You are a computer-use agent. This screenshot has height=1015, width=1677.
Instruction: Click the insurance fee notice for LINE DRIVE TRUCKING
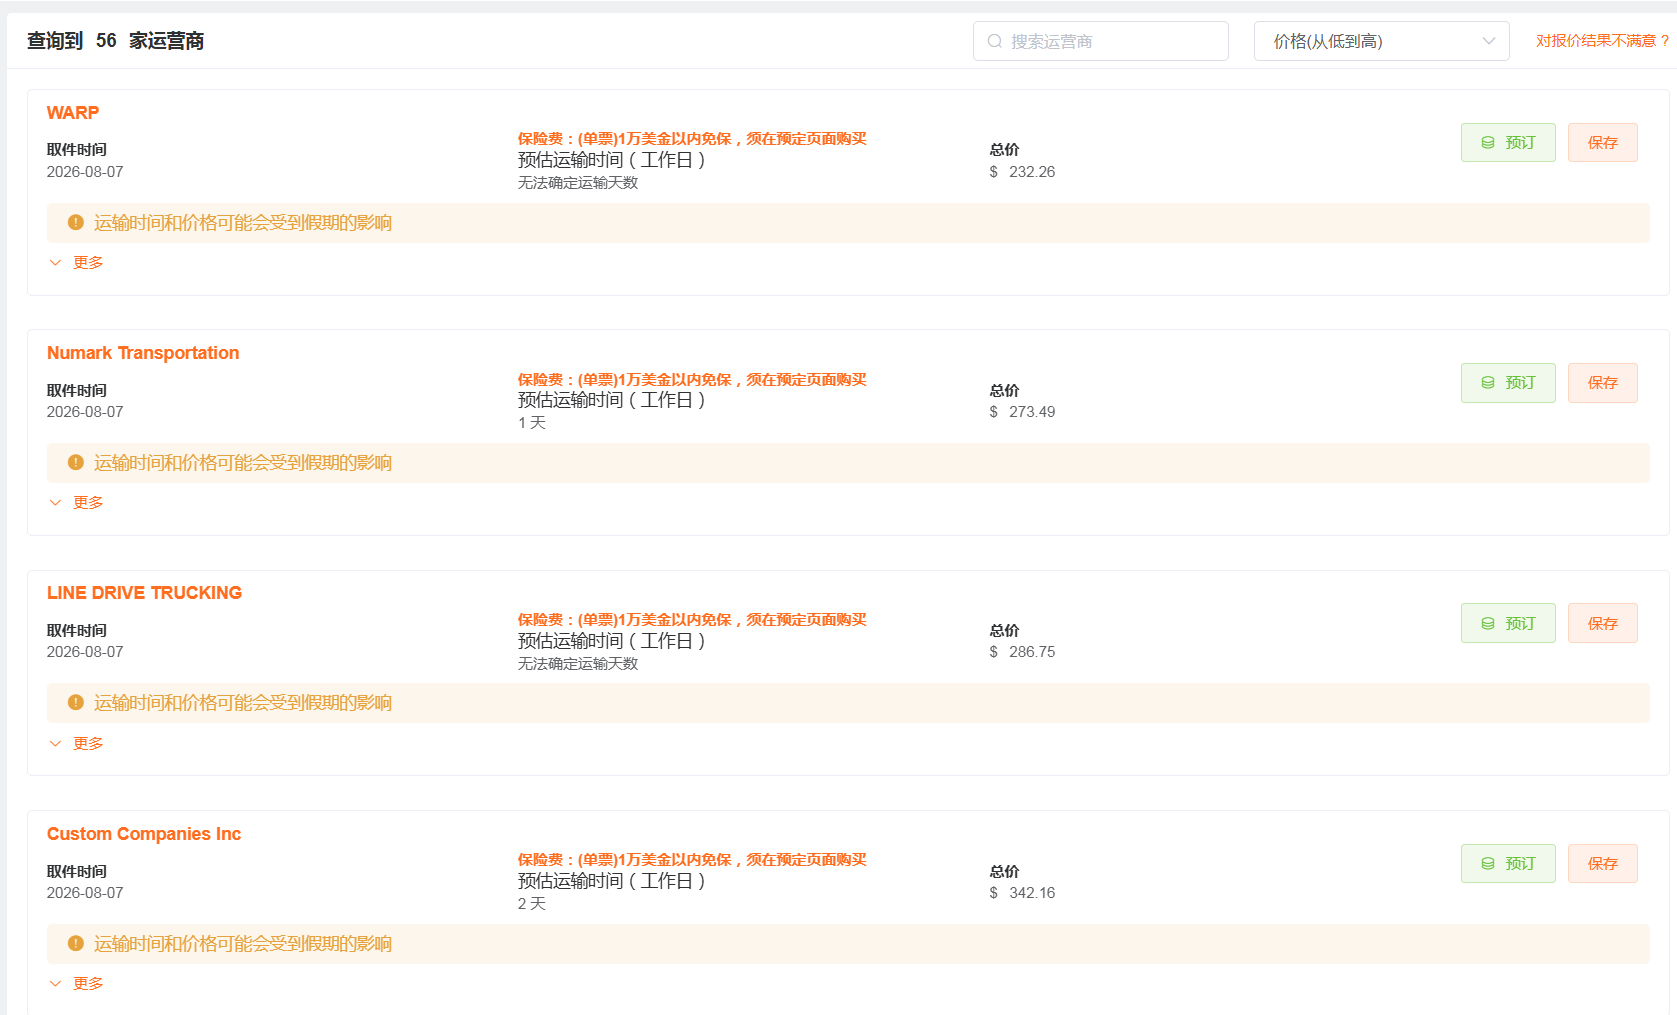coord(692,620)
